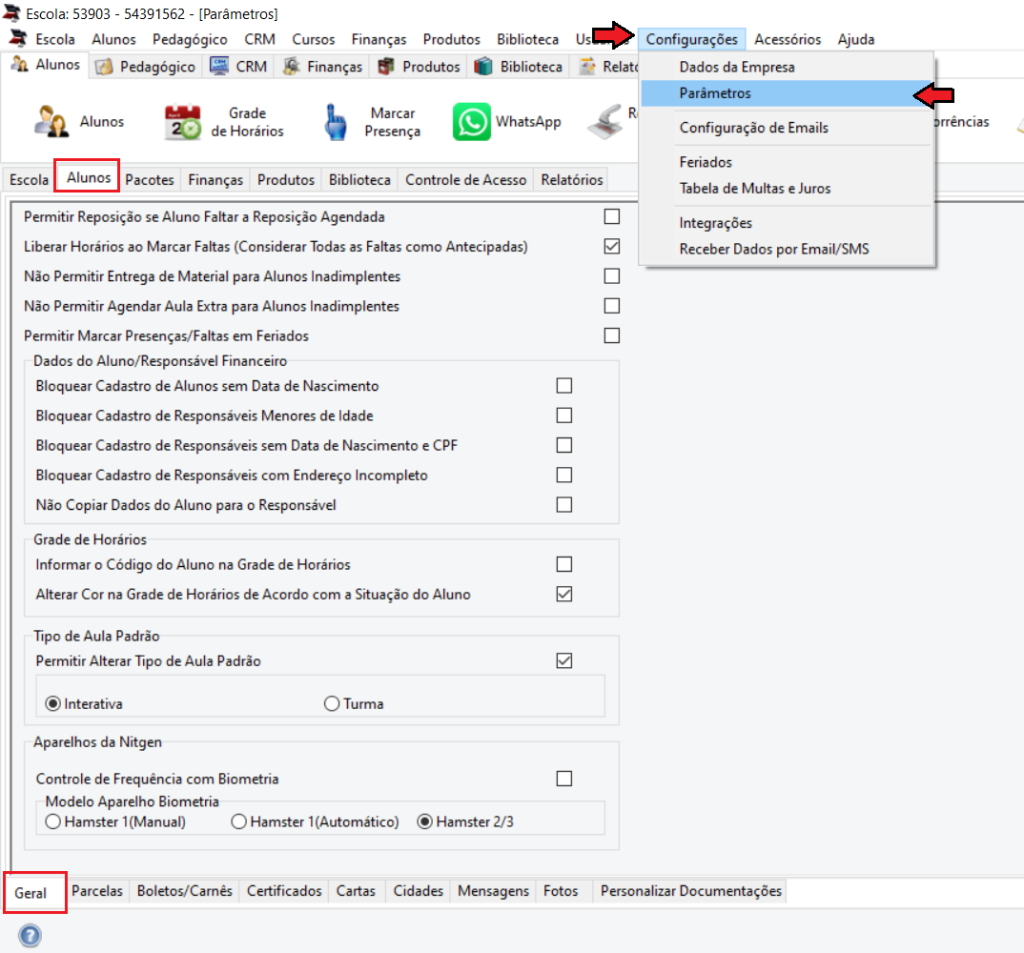Switch to the Fotos bottom tab
This screenshot has width=1024, height=953.
point(560,891)
